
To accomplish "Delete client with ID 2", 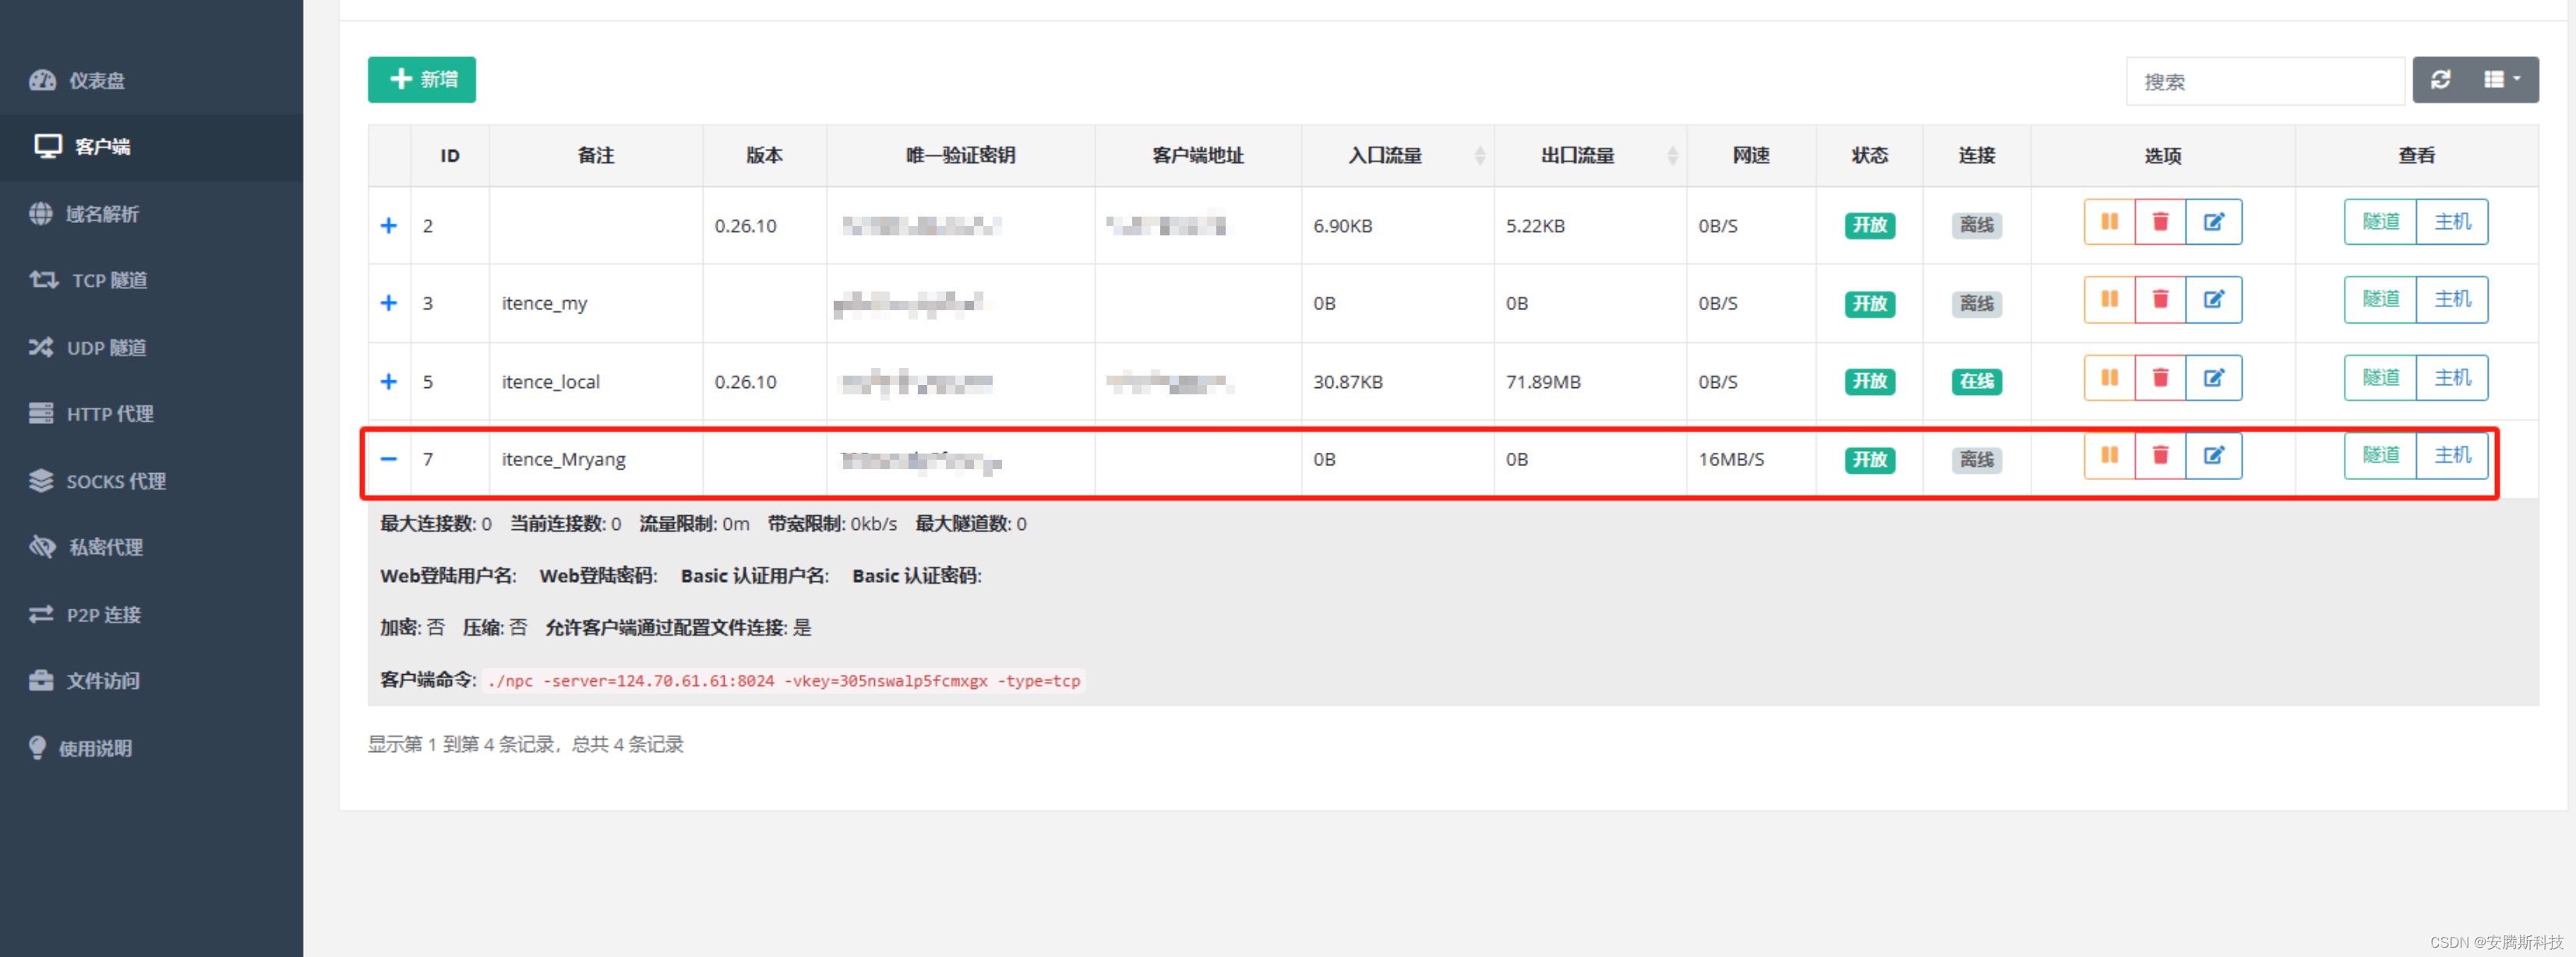I will point(2159,222).
